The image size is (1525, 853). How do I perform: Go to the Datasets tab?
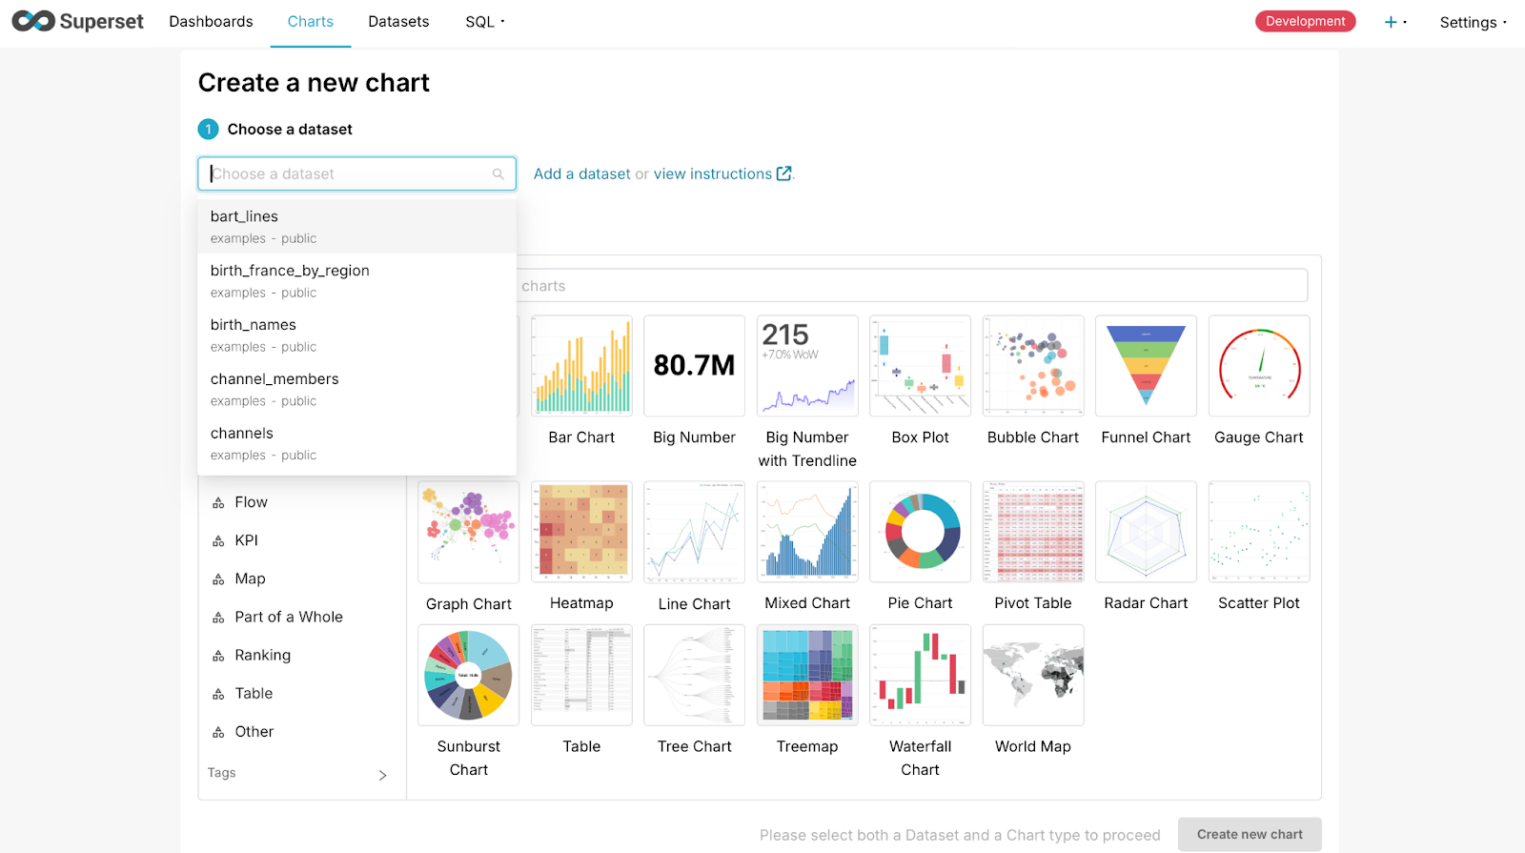click(398, 21)
